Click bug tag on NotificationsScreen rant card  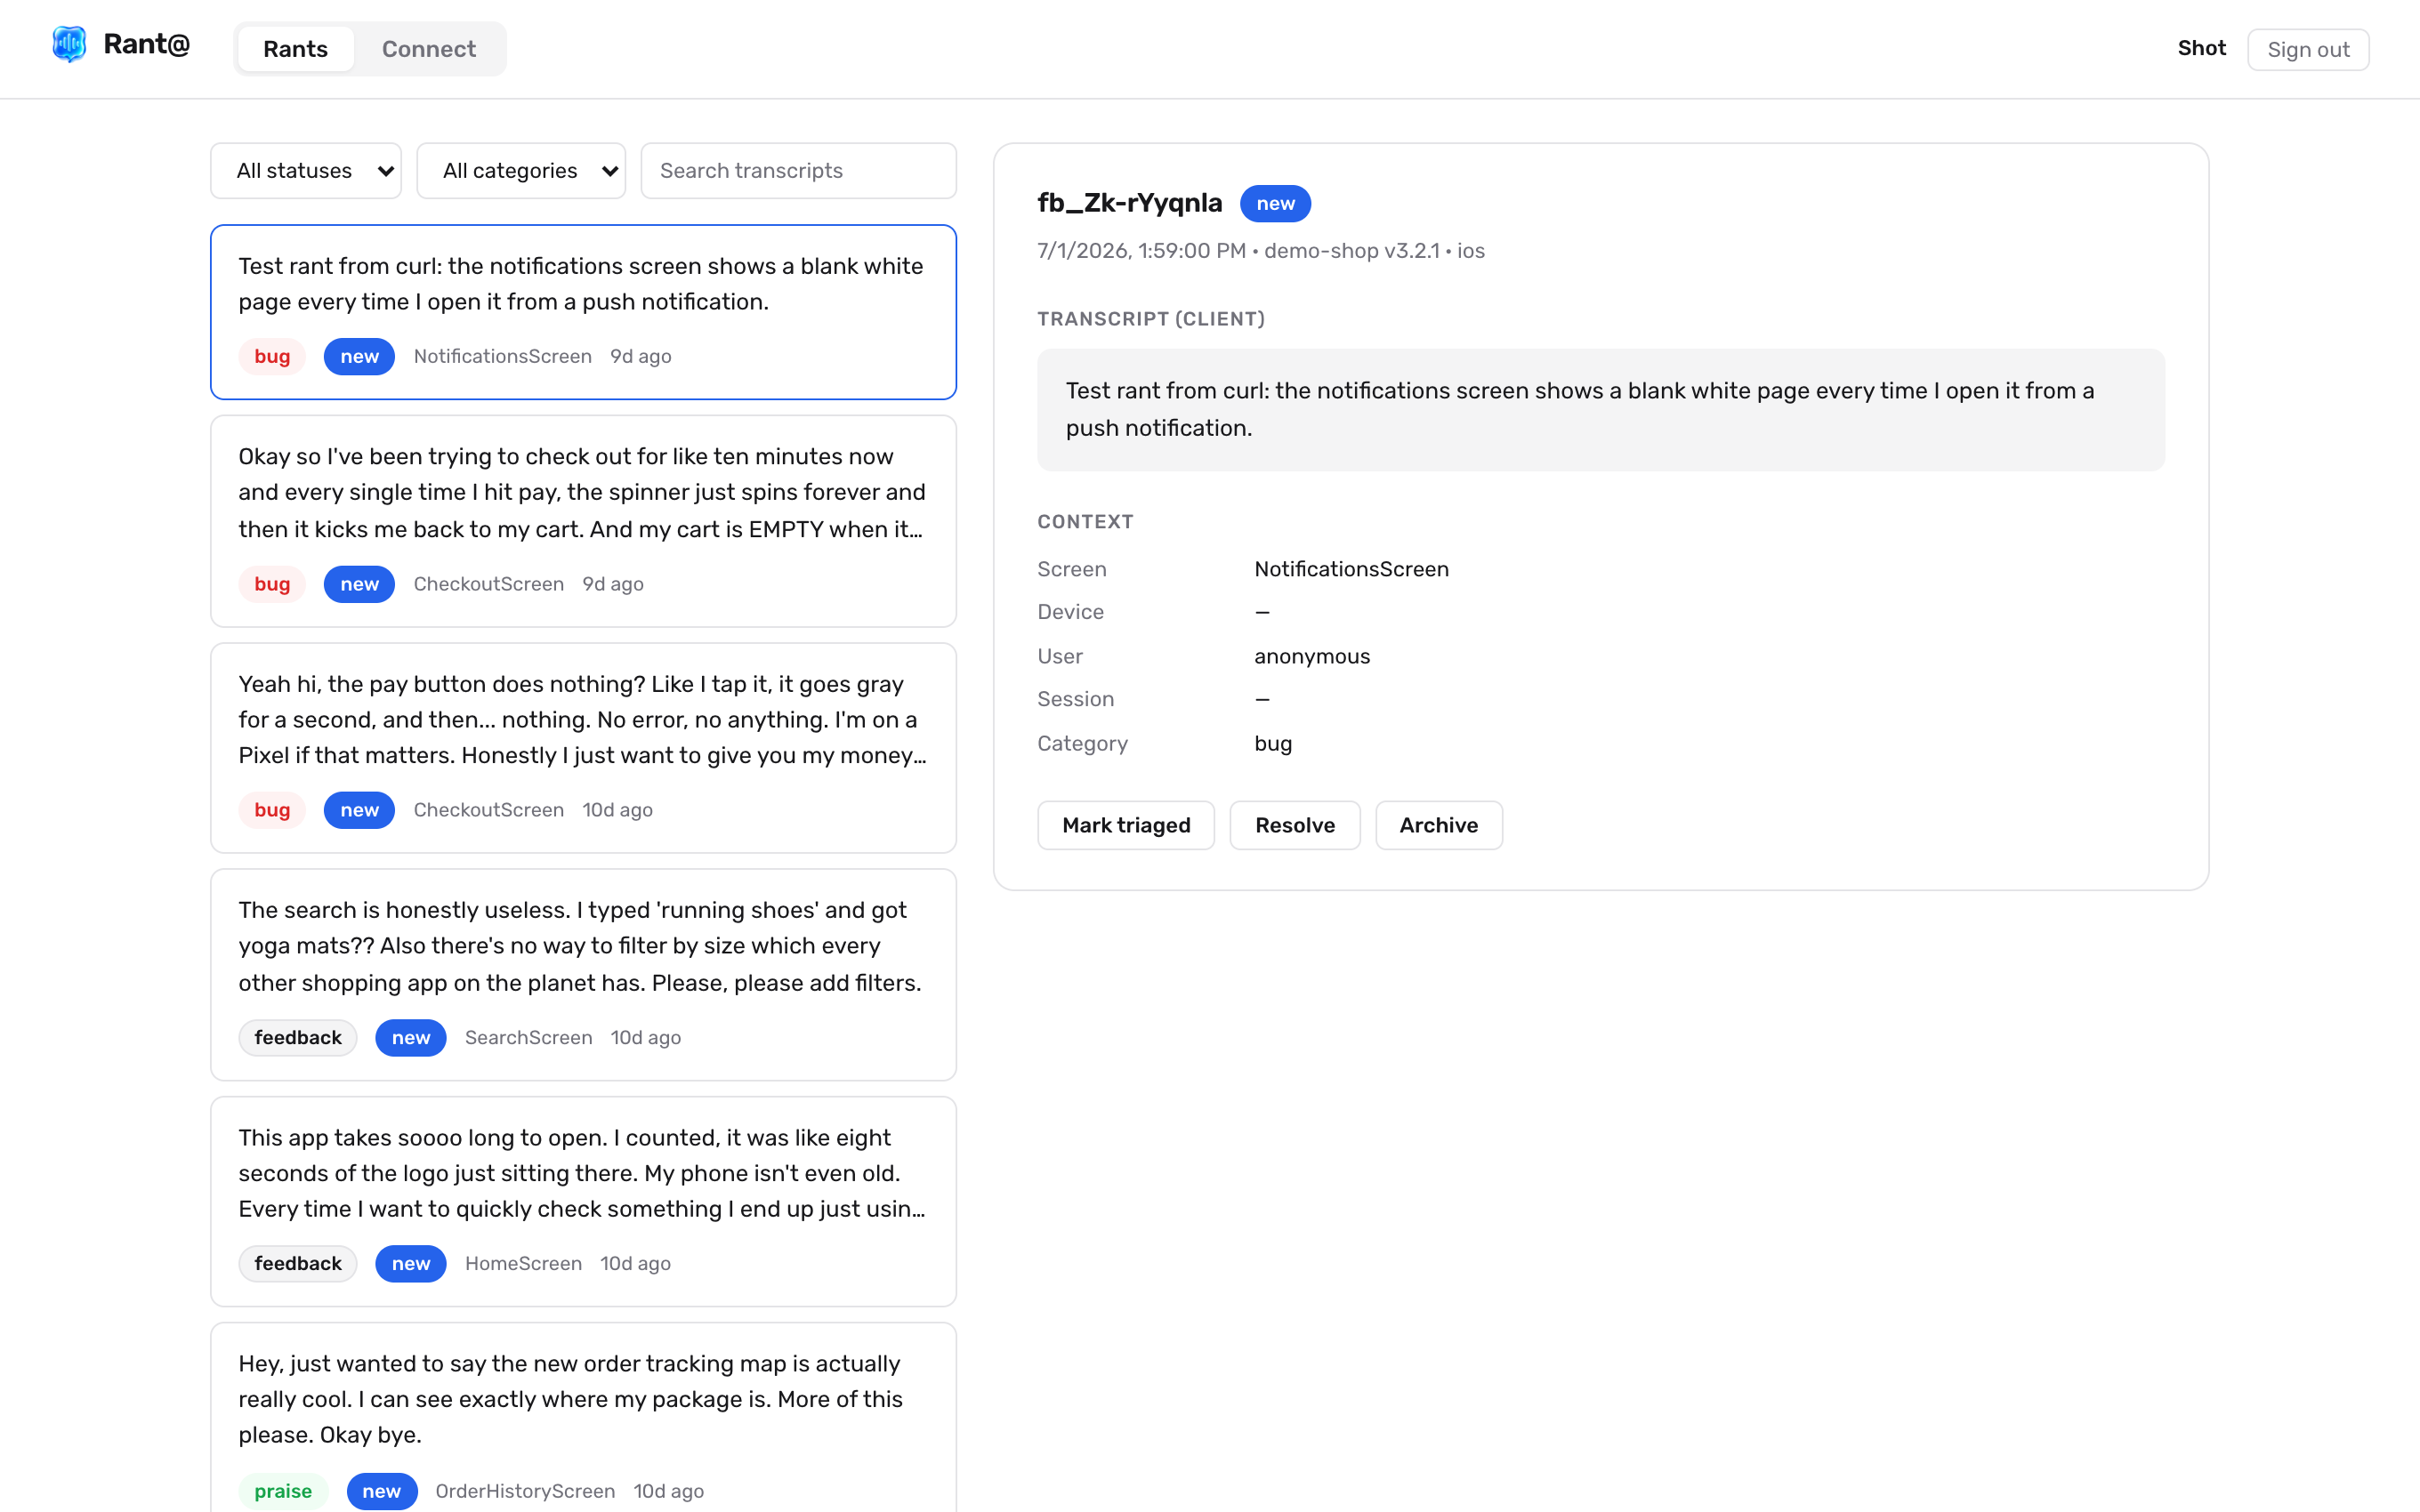point(272,356)
